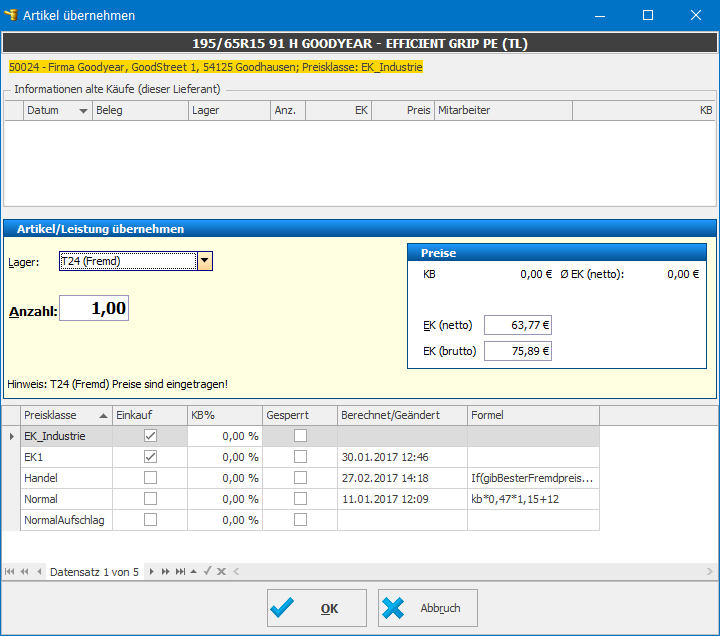Click date cell 11.01.2017 12:09
Screen dimensions: 720x636
pyautogui.click(x=403, y=499)
